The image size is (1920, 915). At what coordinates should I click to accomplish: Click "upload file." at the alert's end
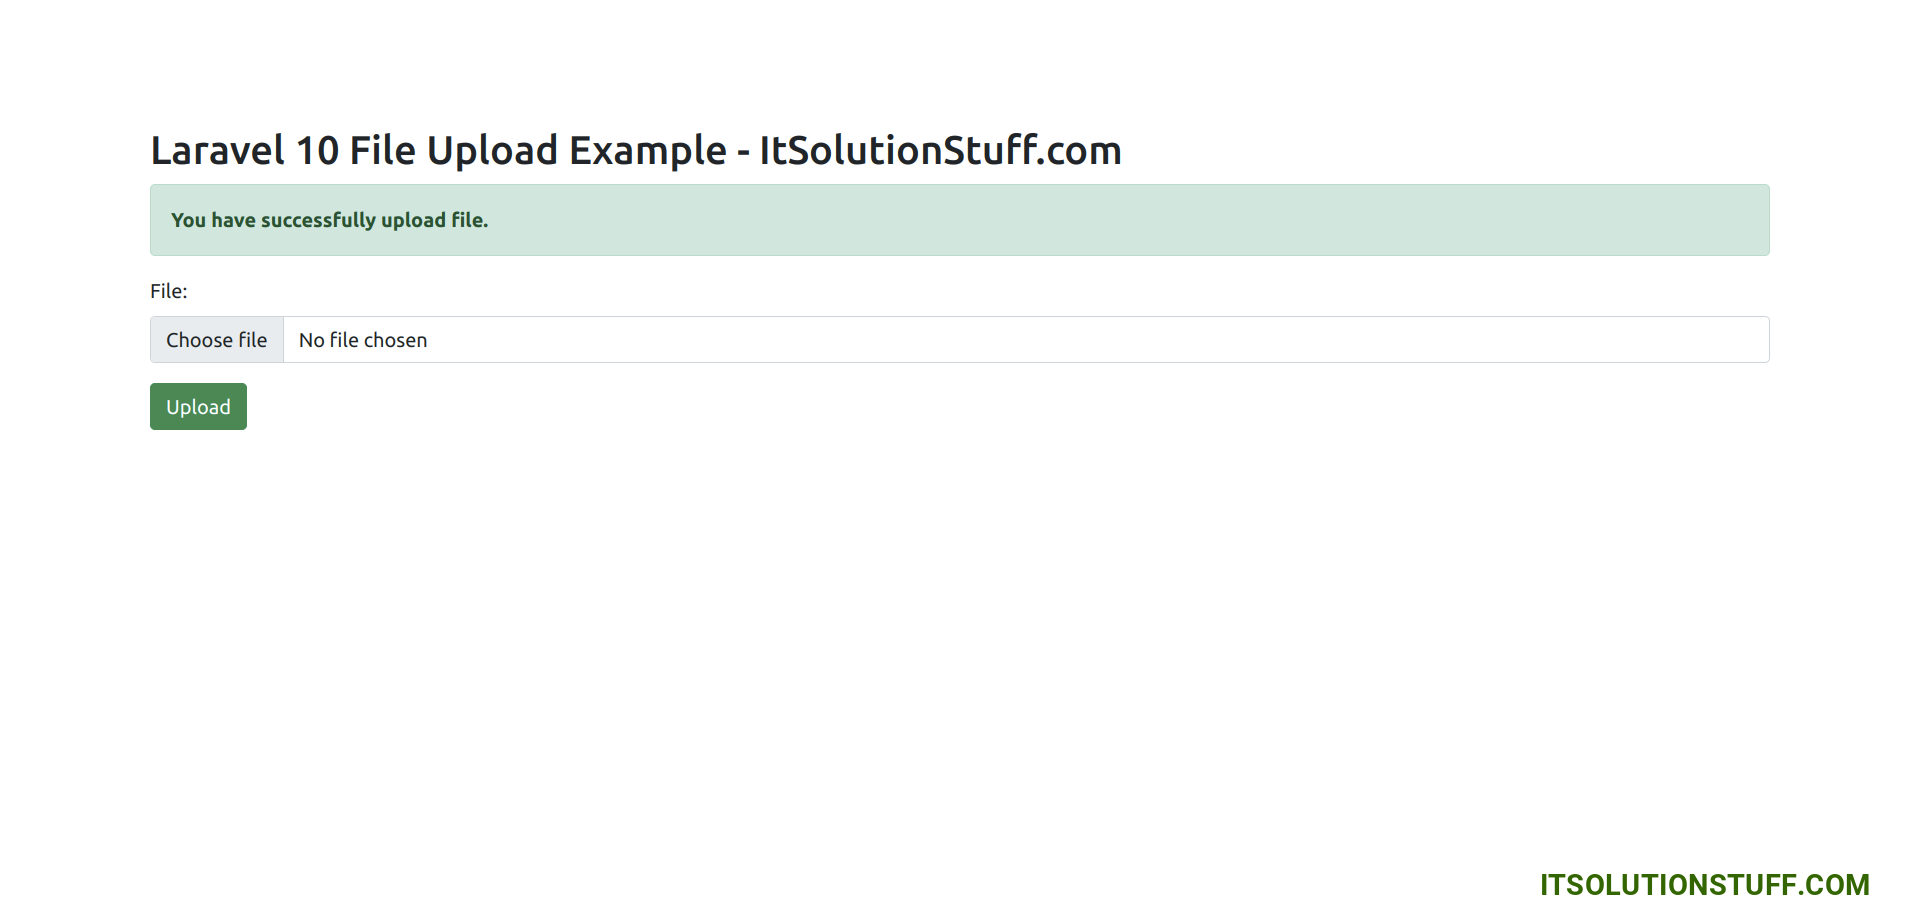tap(435, 220)
